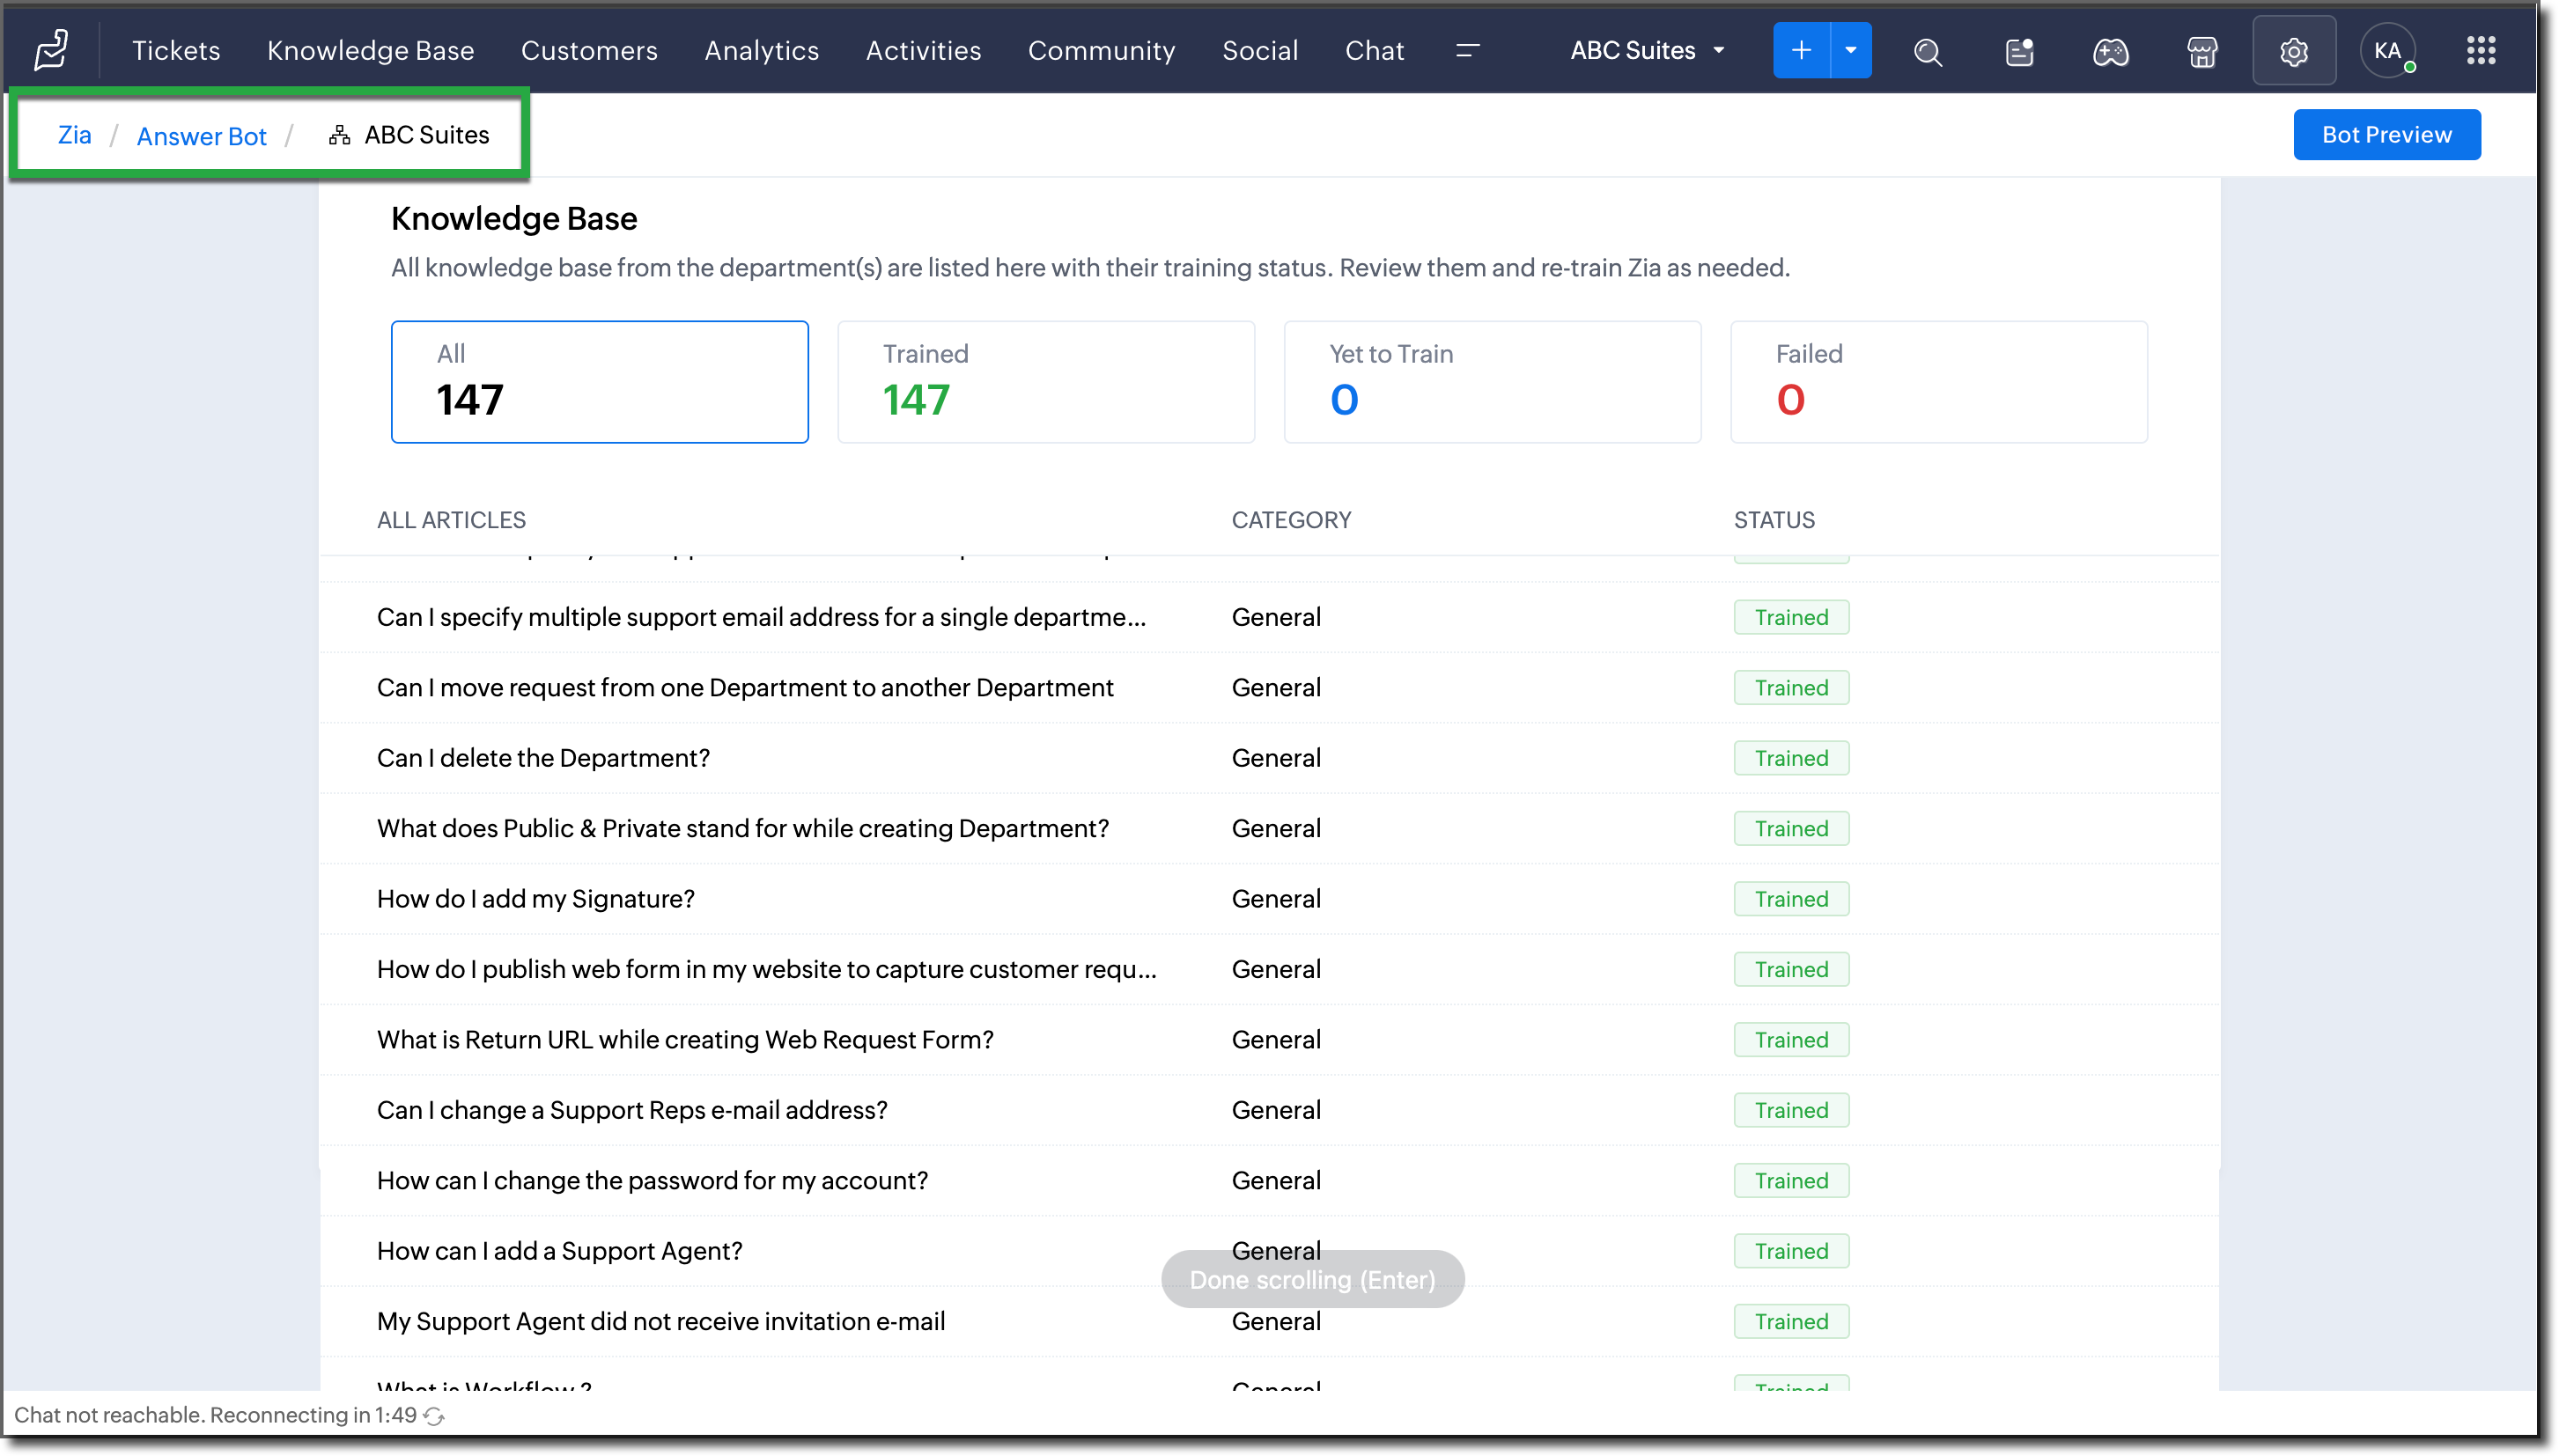Open the Analytics tab
Viewport: 2559px width, 1456px height.
click(x=761, y=50)
